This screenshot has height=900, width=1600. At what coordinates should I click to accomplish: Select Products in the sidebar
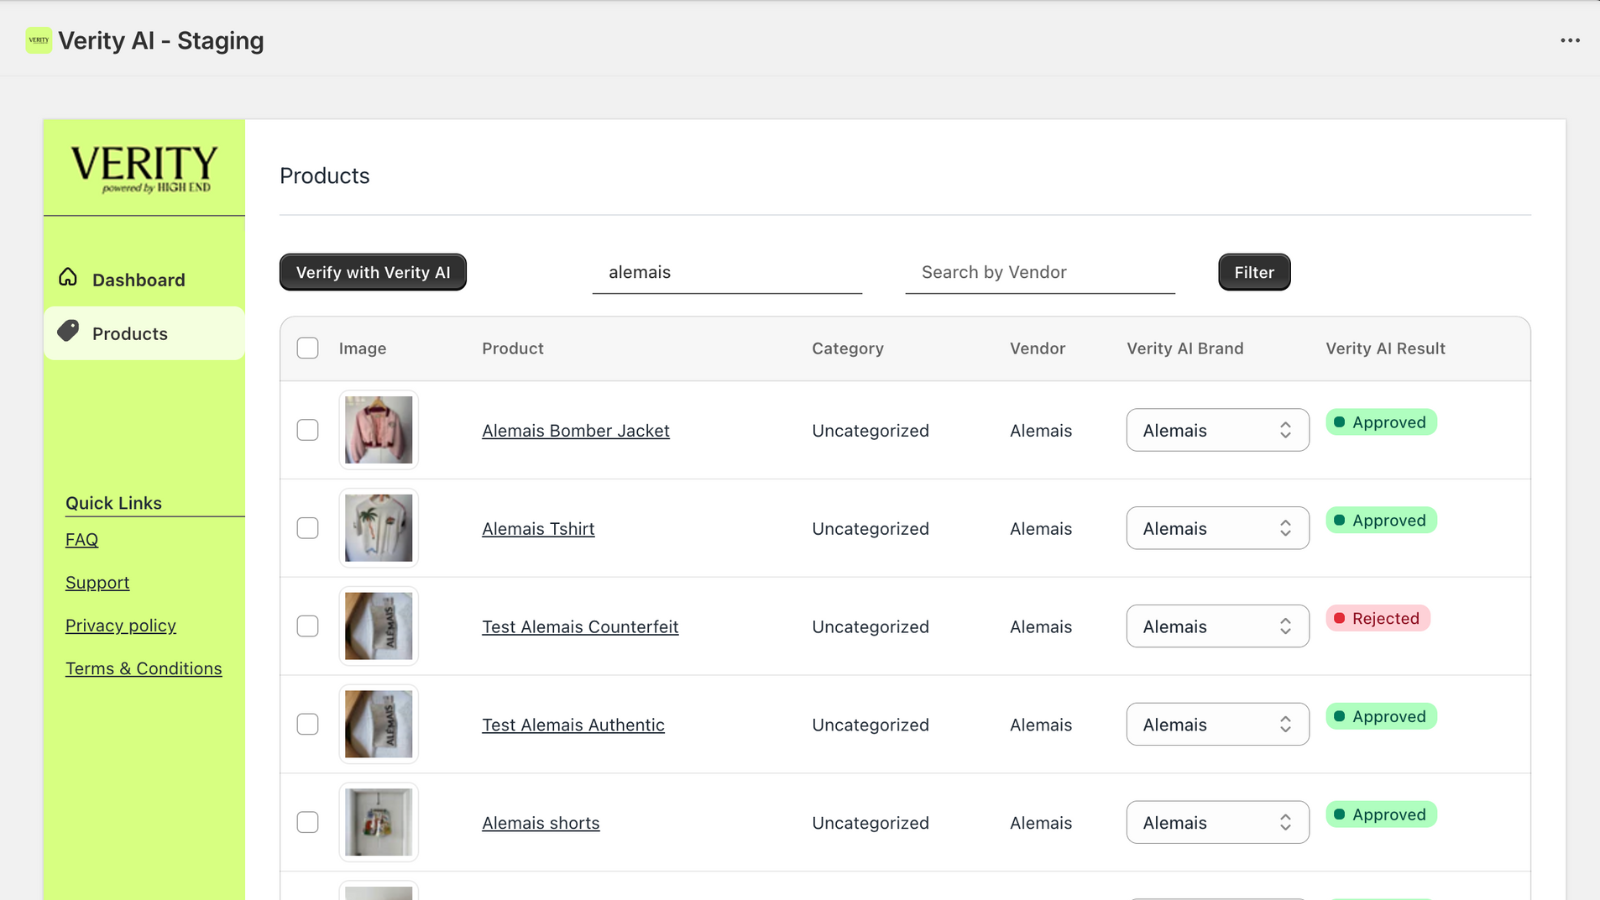144,334
